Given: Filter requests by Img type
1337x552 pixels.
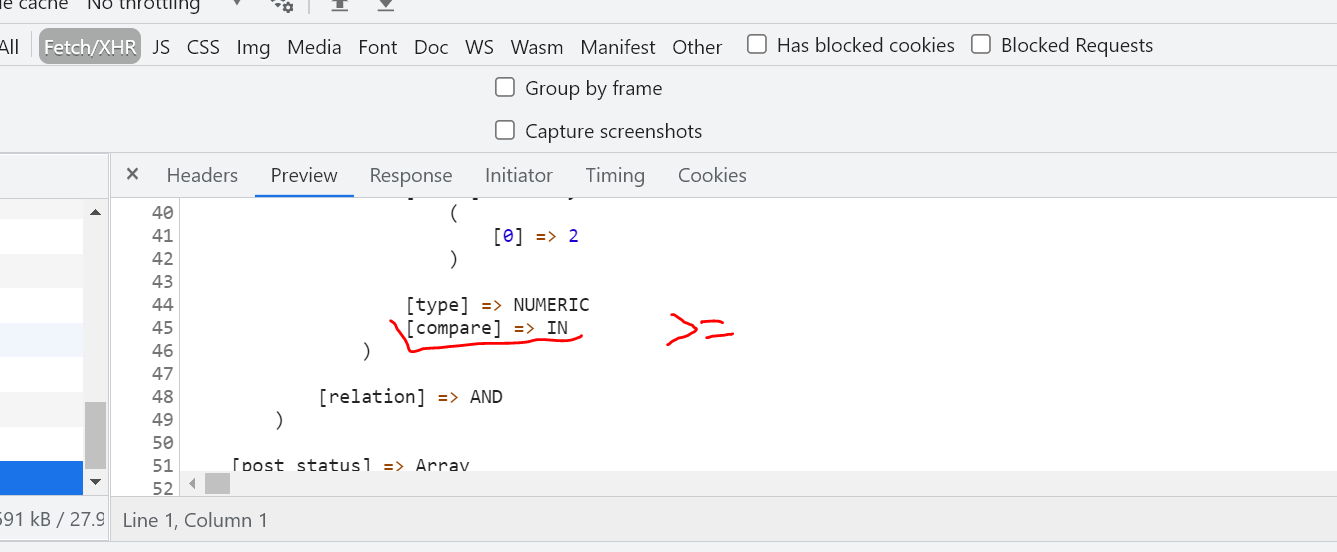Looking at the screenshot, I should point(253,47).
